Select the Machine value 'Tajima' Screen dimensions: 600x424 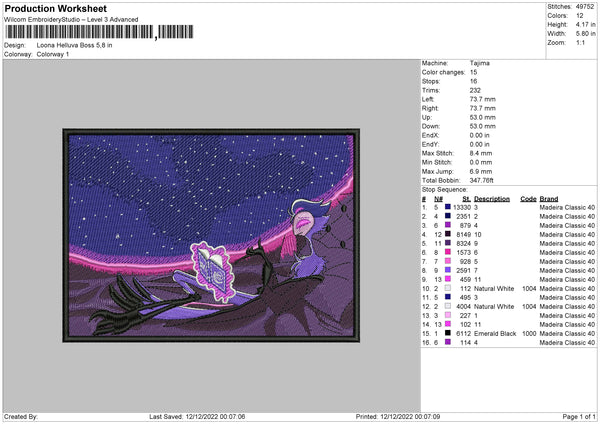click(479, 63)
